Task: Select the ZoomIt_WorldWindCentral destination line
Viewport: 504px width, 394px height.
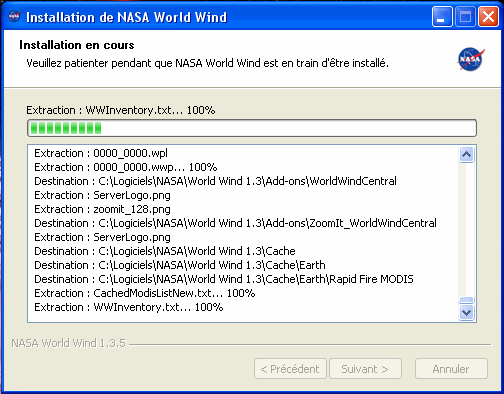Action: [x=235, y=223]
